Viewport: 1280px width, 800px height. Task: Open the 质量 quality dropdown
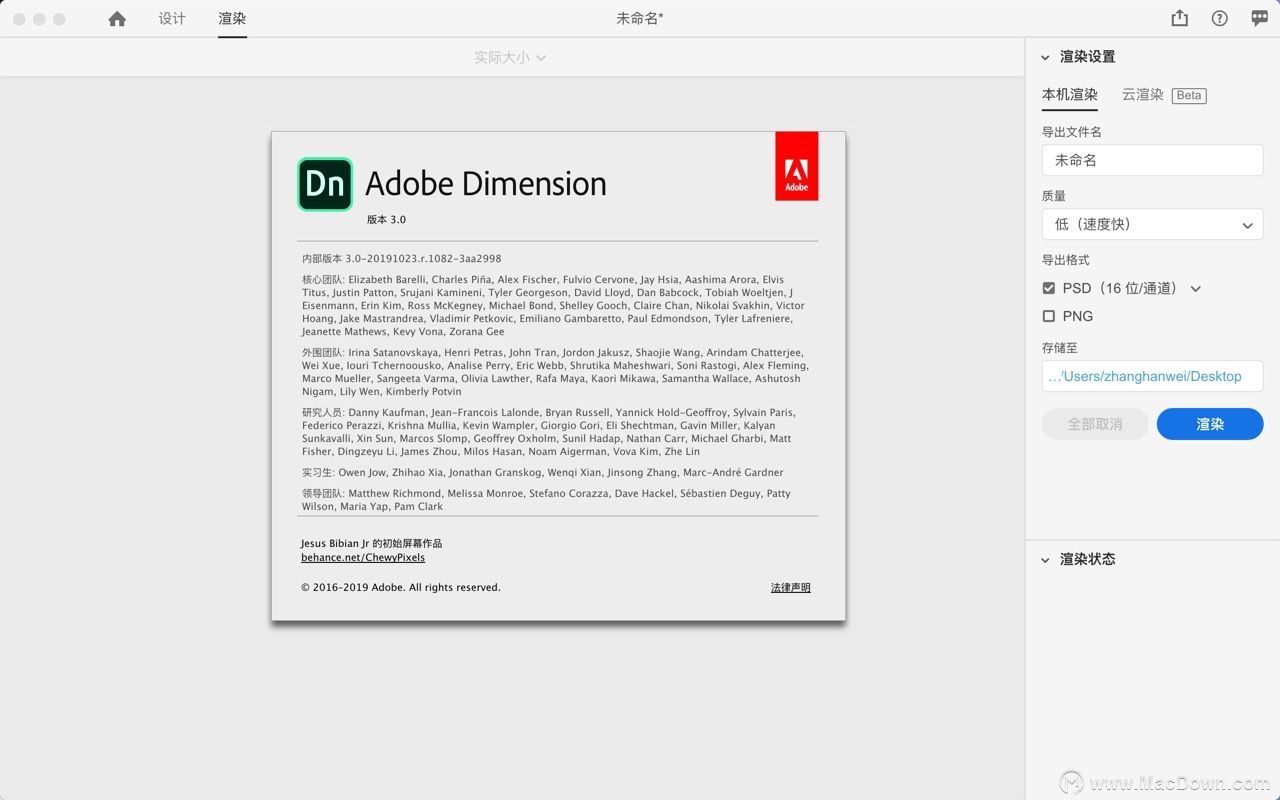(1153, 224)
